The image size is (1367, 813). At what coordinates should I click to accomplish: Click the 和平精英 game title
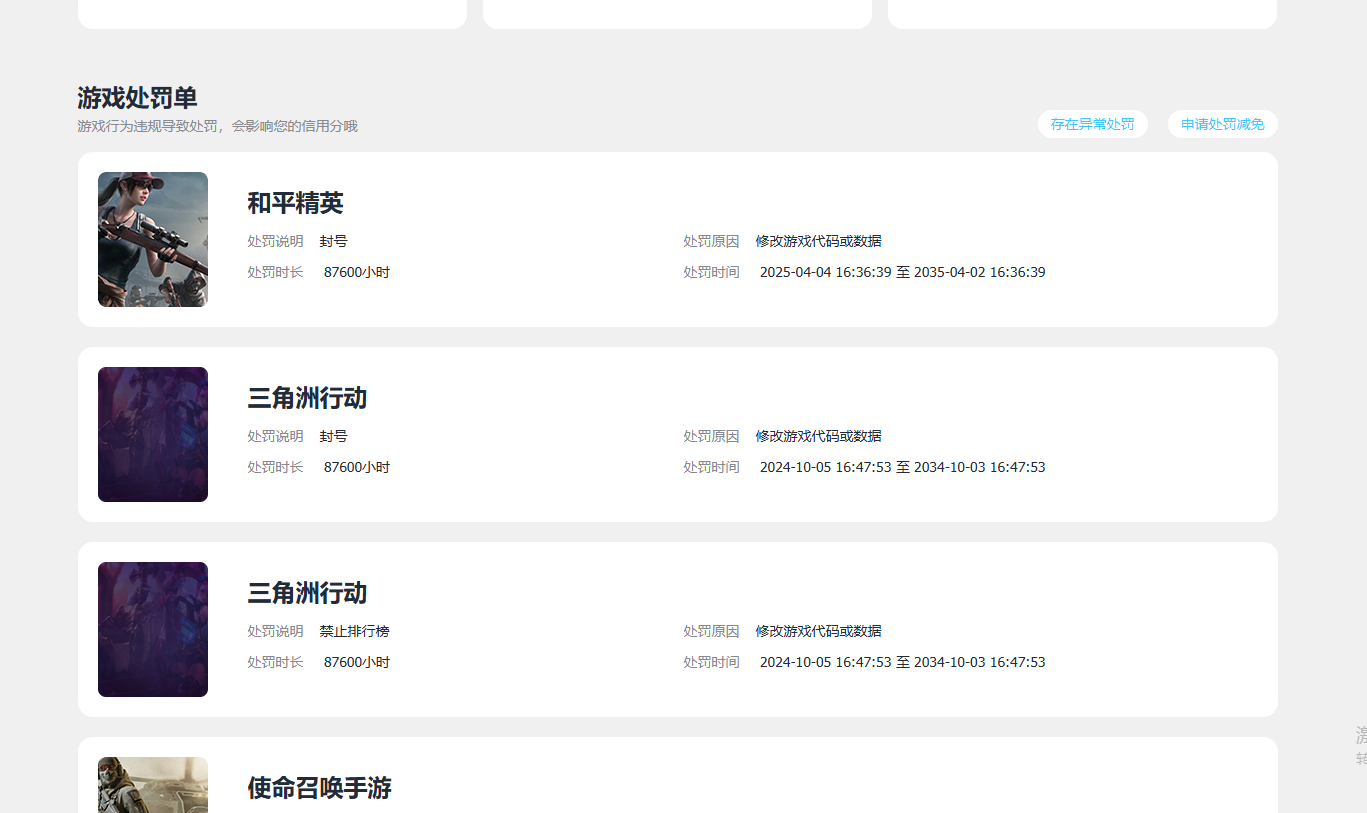tap(295, 203)
